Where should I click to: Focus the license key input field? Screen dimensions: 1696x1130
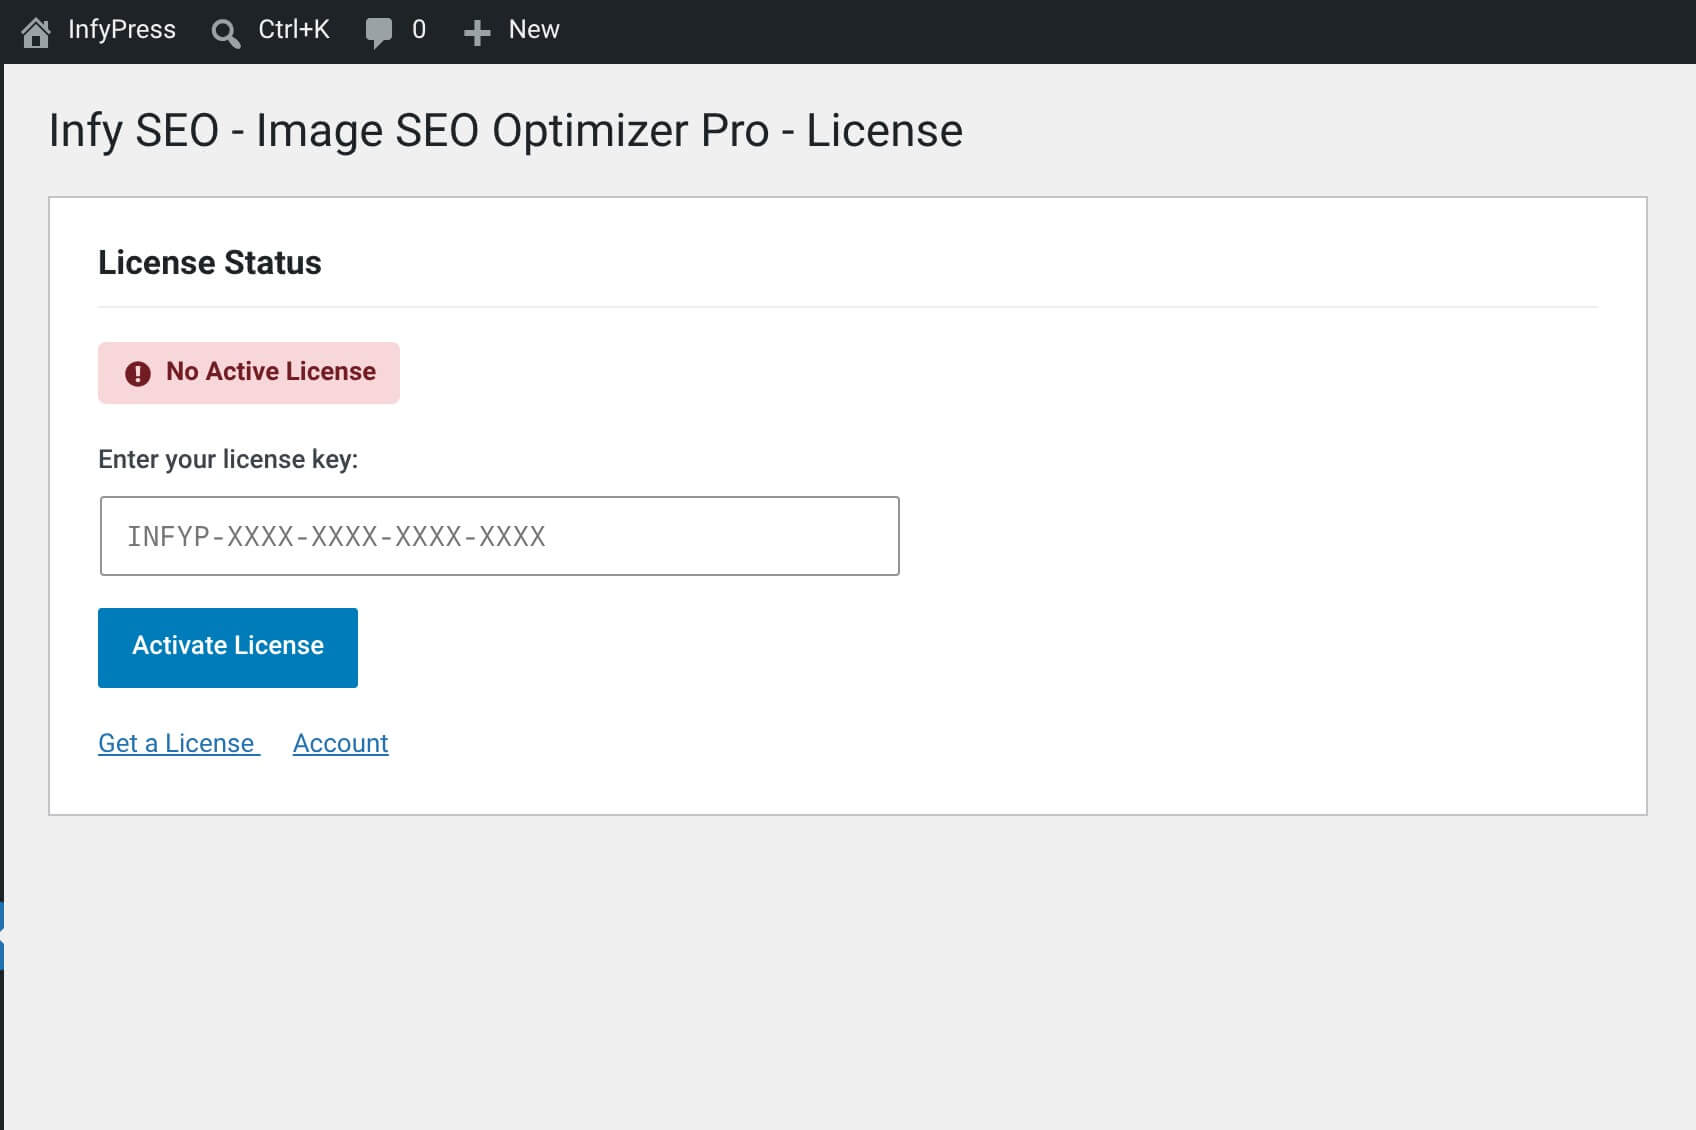tap(499, 536)
